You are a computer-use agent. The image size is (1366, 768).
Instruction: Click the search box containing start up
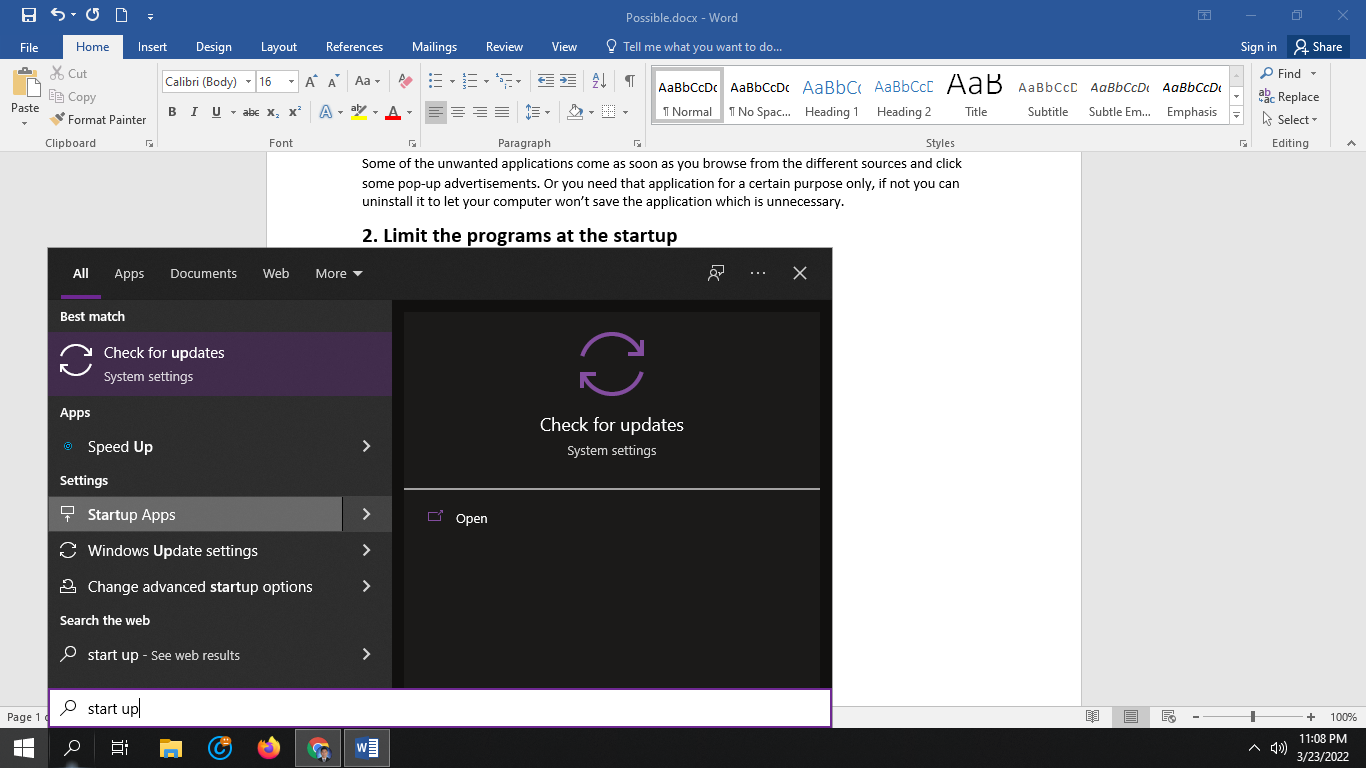[x=440, y=708]
